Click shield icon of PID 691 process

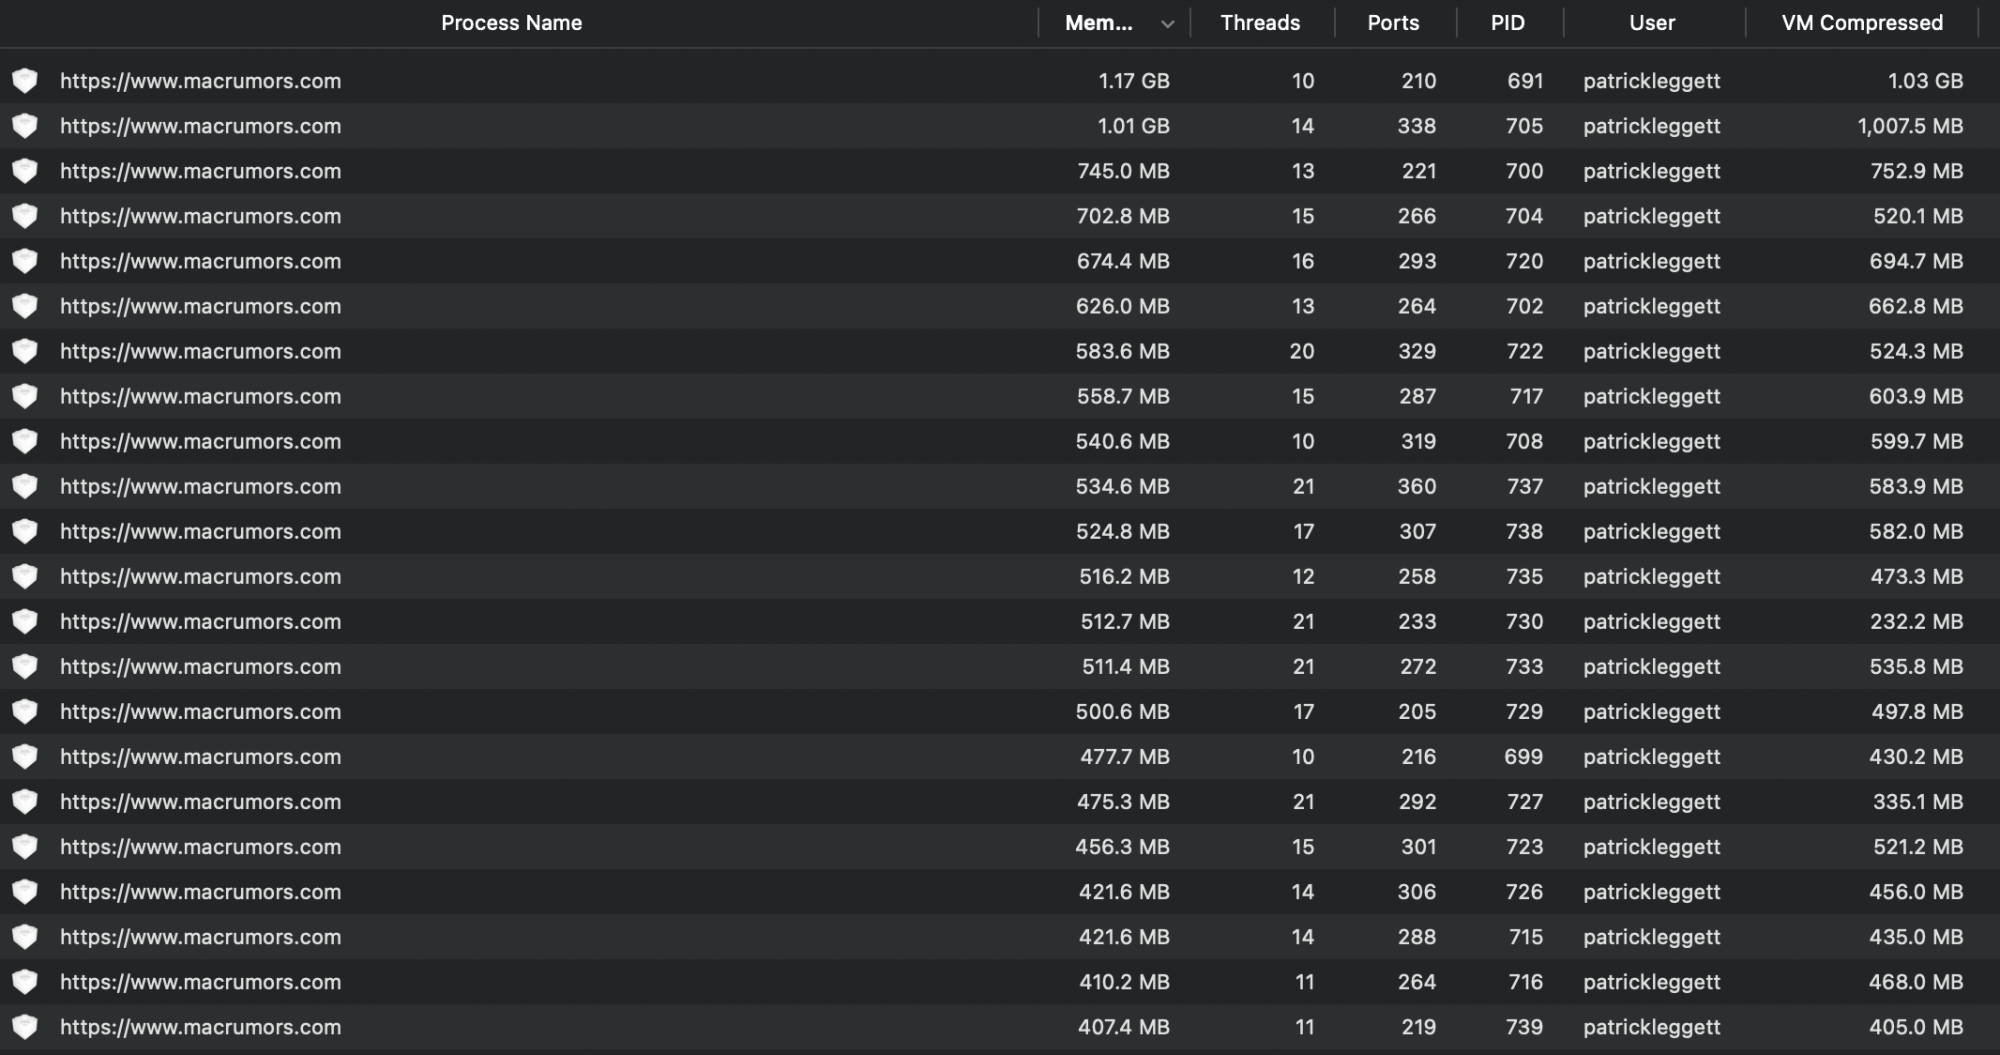click(x=25, y=81)
